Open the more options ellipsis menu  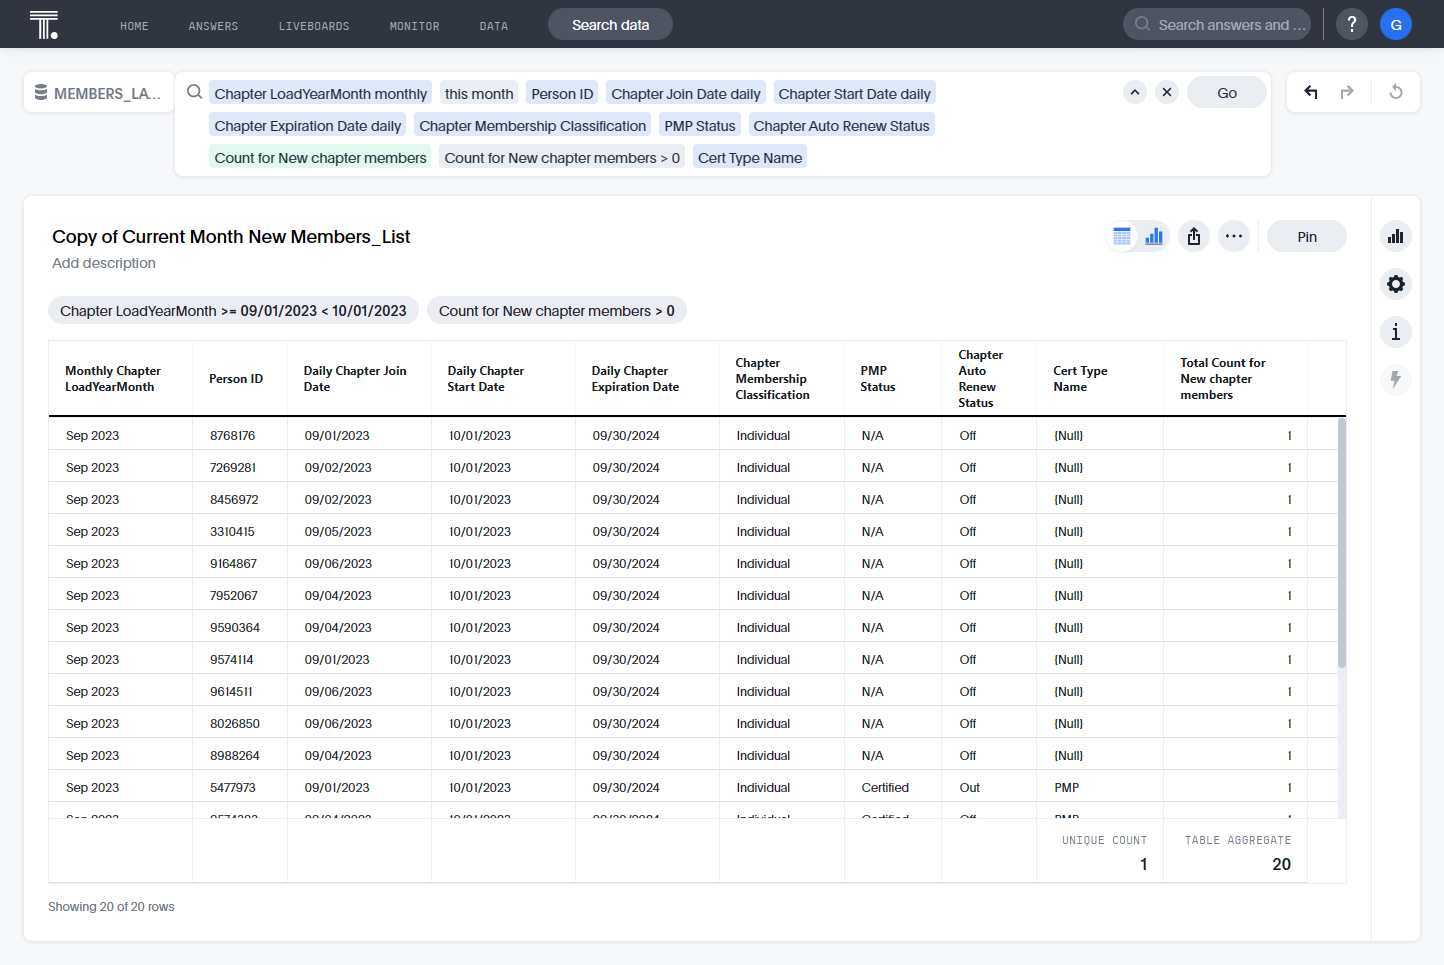1234,236
